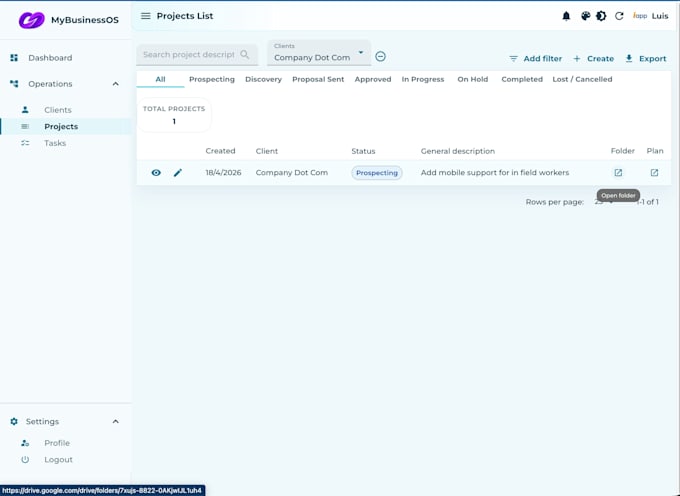Click the Export button
Image resolution: width=680 pixels, height=496 pixels.
tap(646, 59)
